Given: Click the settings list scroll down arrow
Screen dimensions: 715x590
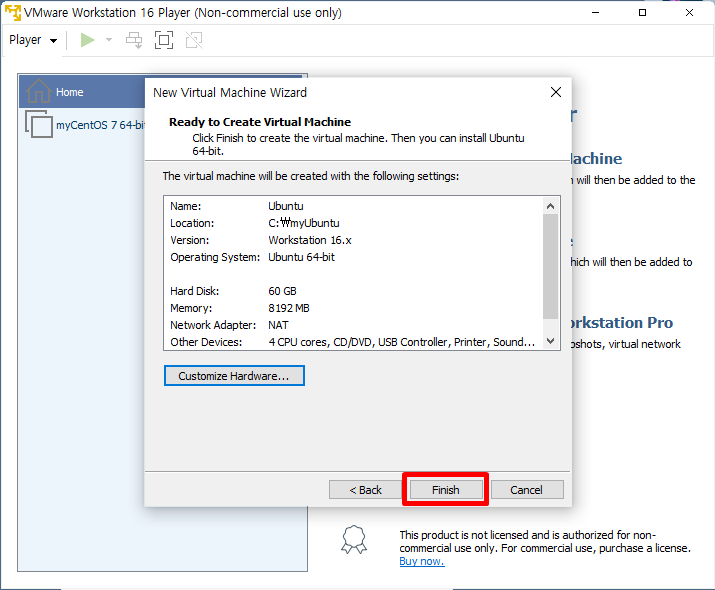Looking at the screenshot, I should pyautogui.click(x=550, y=341).
